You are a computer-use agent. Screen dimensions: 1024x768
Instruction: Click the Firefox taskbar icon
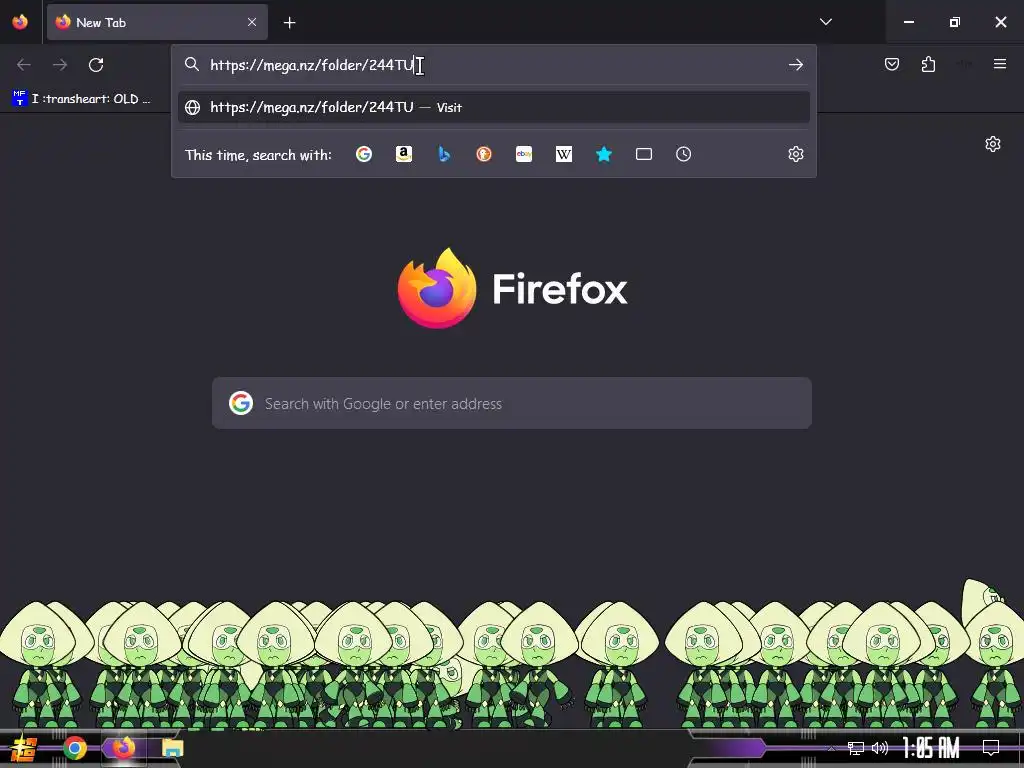coord(123,748)
